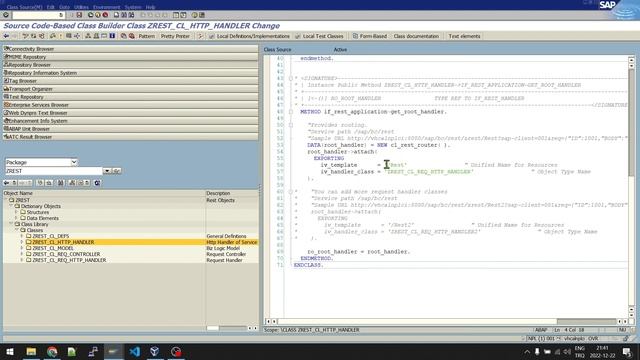Open the System menu

[x=133, y=7]
